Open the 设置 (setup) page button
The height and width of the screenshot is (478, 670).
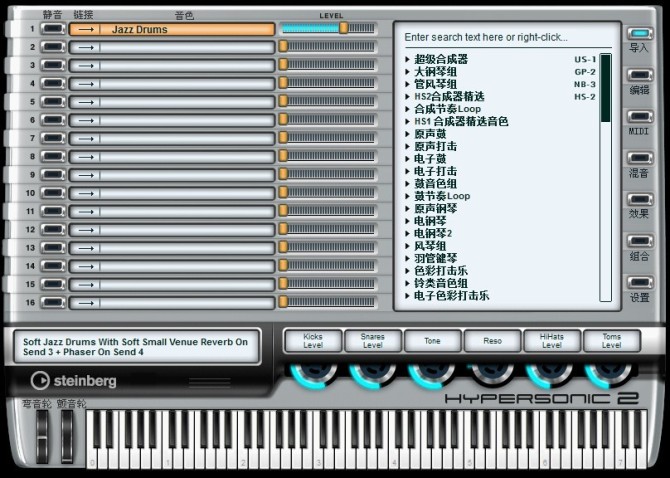[640, 282]
